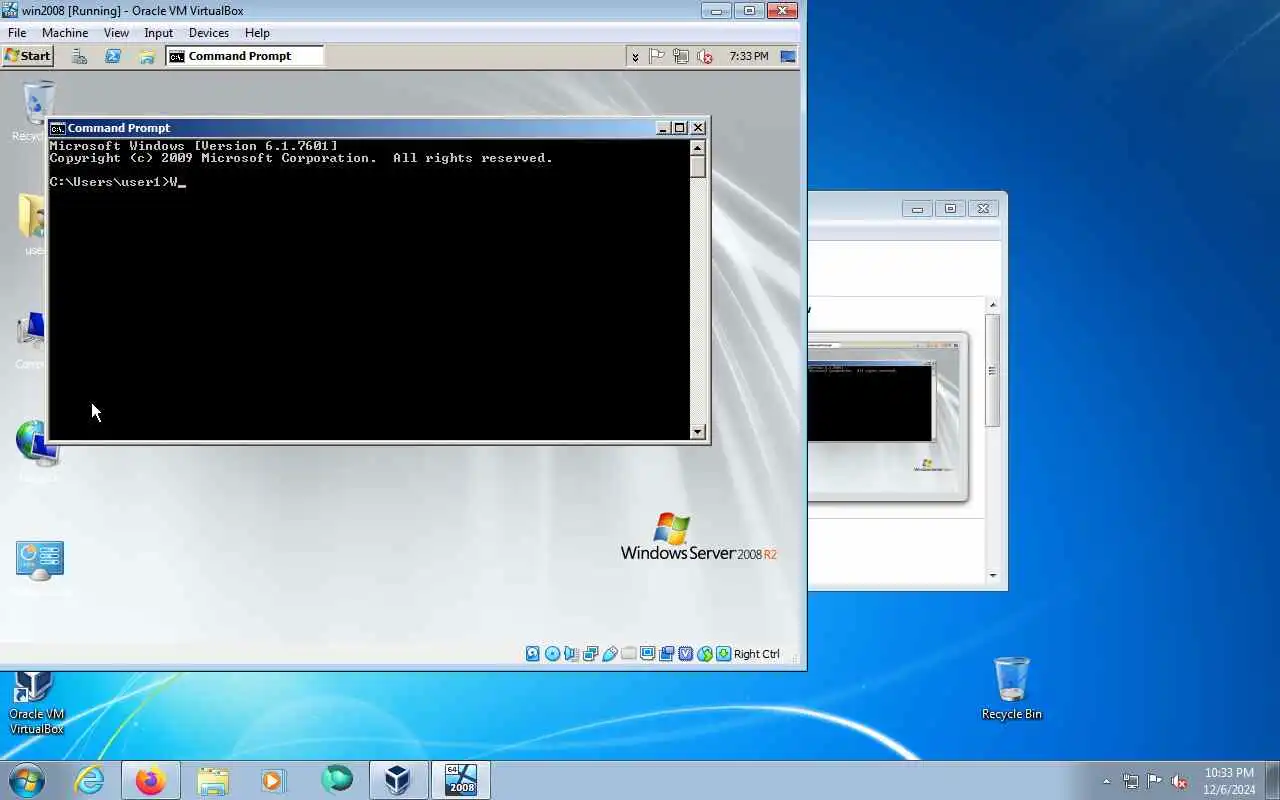The image size is (1280, 800).
Task: Open Firefox from host taskbar
Action: pyautogui.click(x=151, y=780)
